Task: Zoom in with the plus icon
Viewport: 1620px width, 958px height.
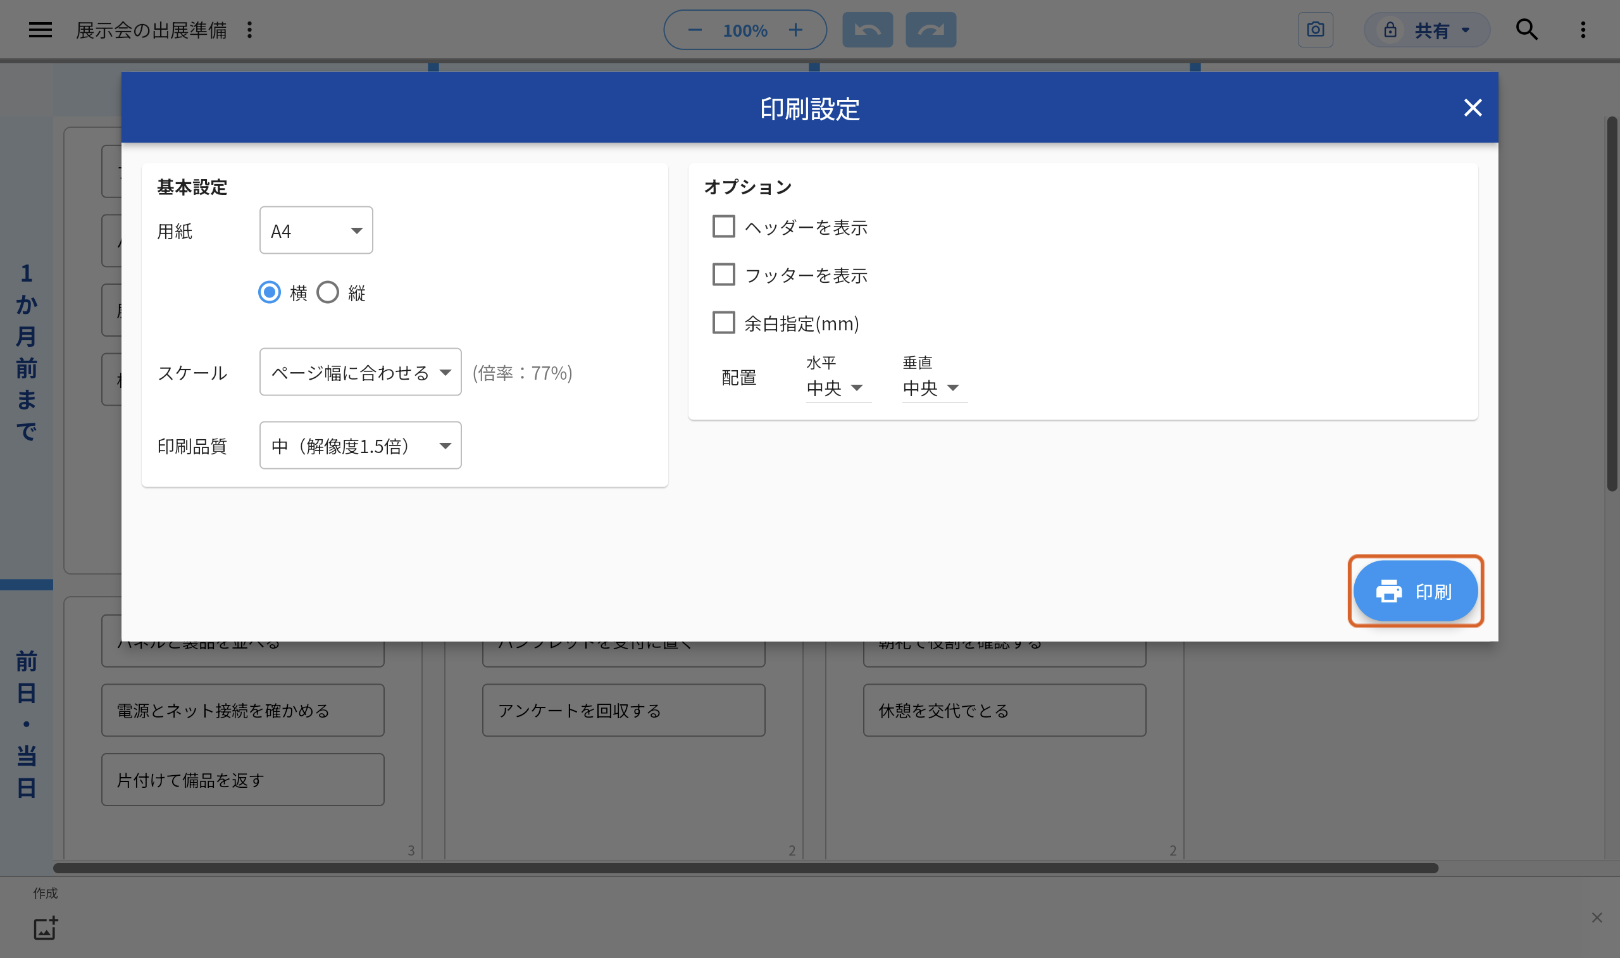Action: point(796,30)
